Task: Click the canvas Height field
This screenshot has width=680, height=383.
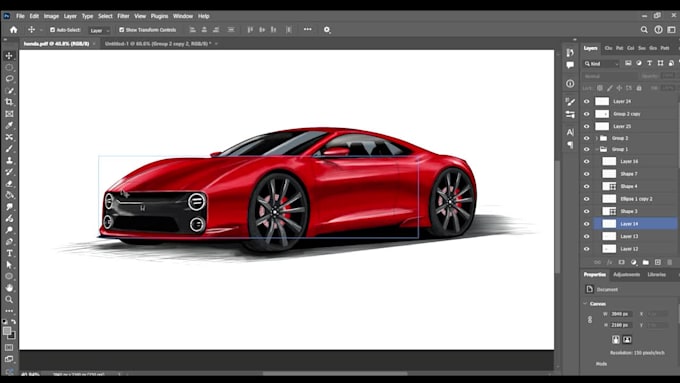Action: click(621, 325)
